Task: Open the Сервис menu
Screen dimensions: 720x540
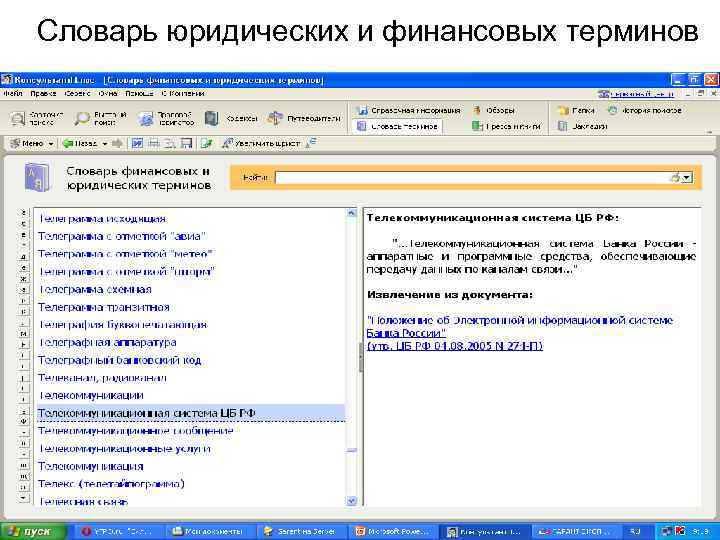Action: coord(77,94)
